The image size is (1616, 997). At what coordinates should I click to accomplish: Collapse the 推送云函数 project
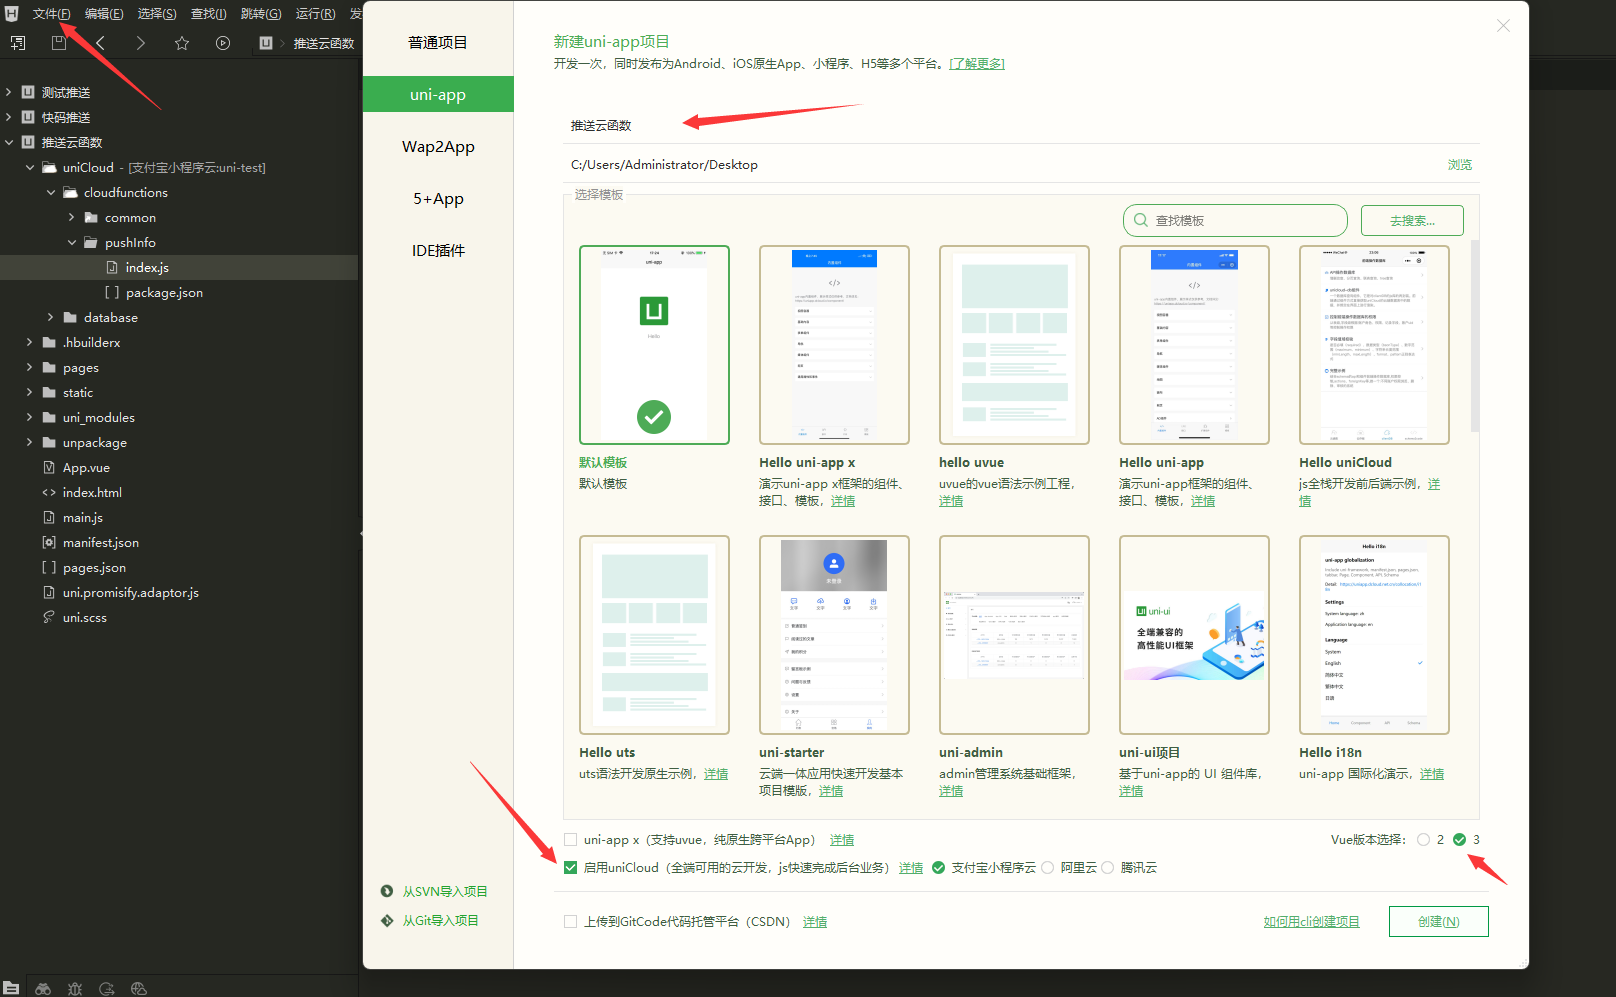pyautogui.click(x=9, y=142)
